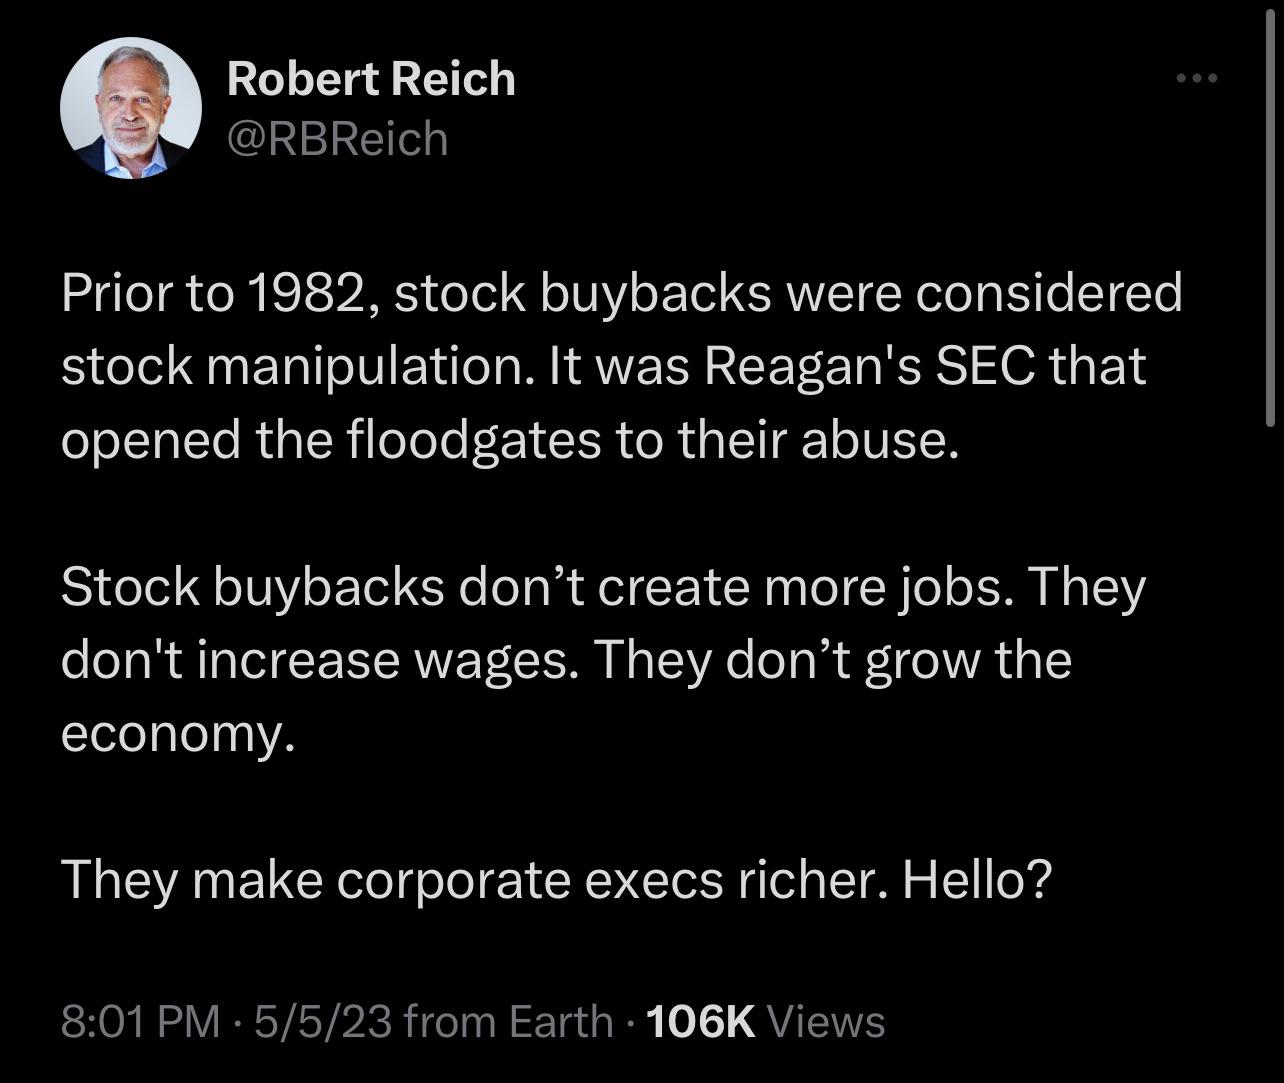Click Robert Reich's profile picture
This screenshot has height=1083, width=1284.
[131, 108]
